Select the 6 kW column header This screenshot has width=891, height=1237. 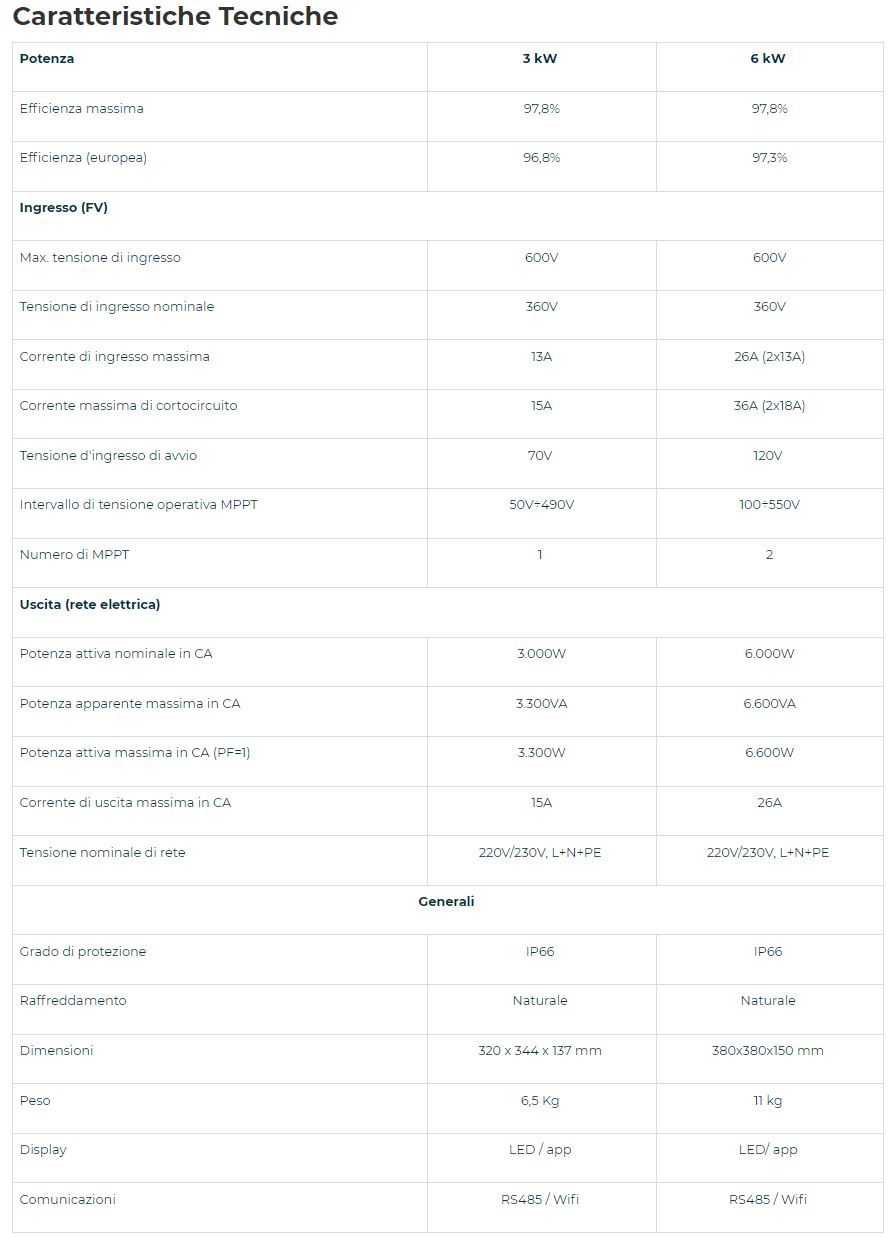coord(768,59)
